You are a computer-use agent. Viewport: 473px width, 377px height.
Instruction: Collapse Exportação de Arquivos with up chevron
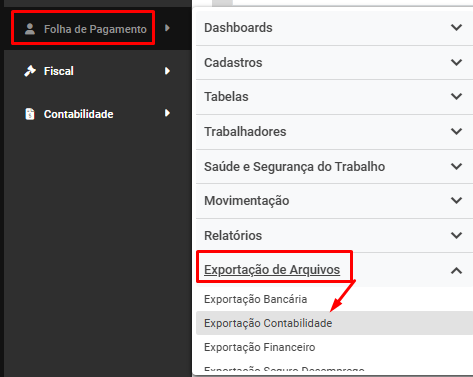click(x=456, y=270)
